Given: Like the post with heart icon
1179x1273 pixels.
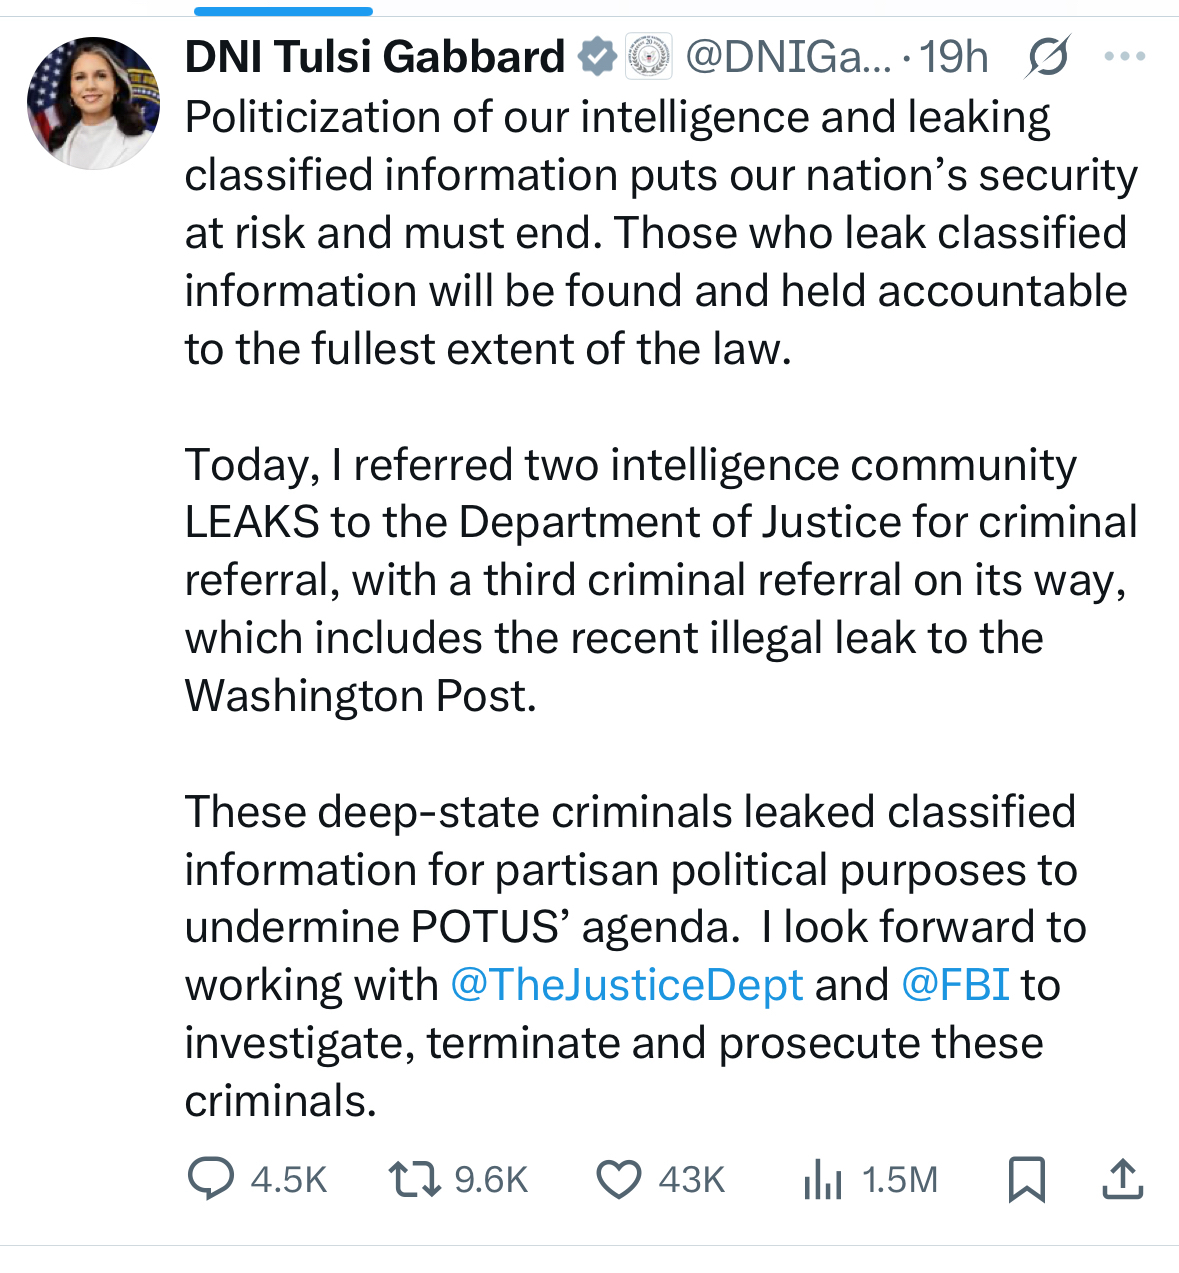Looking at the screenshot, I should [619, 1178].
